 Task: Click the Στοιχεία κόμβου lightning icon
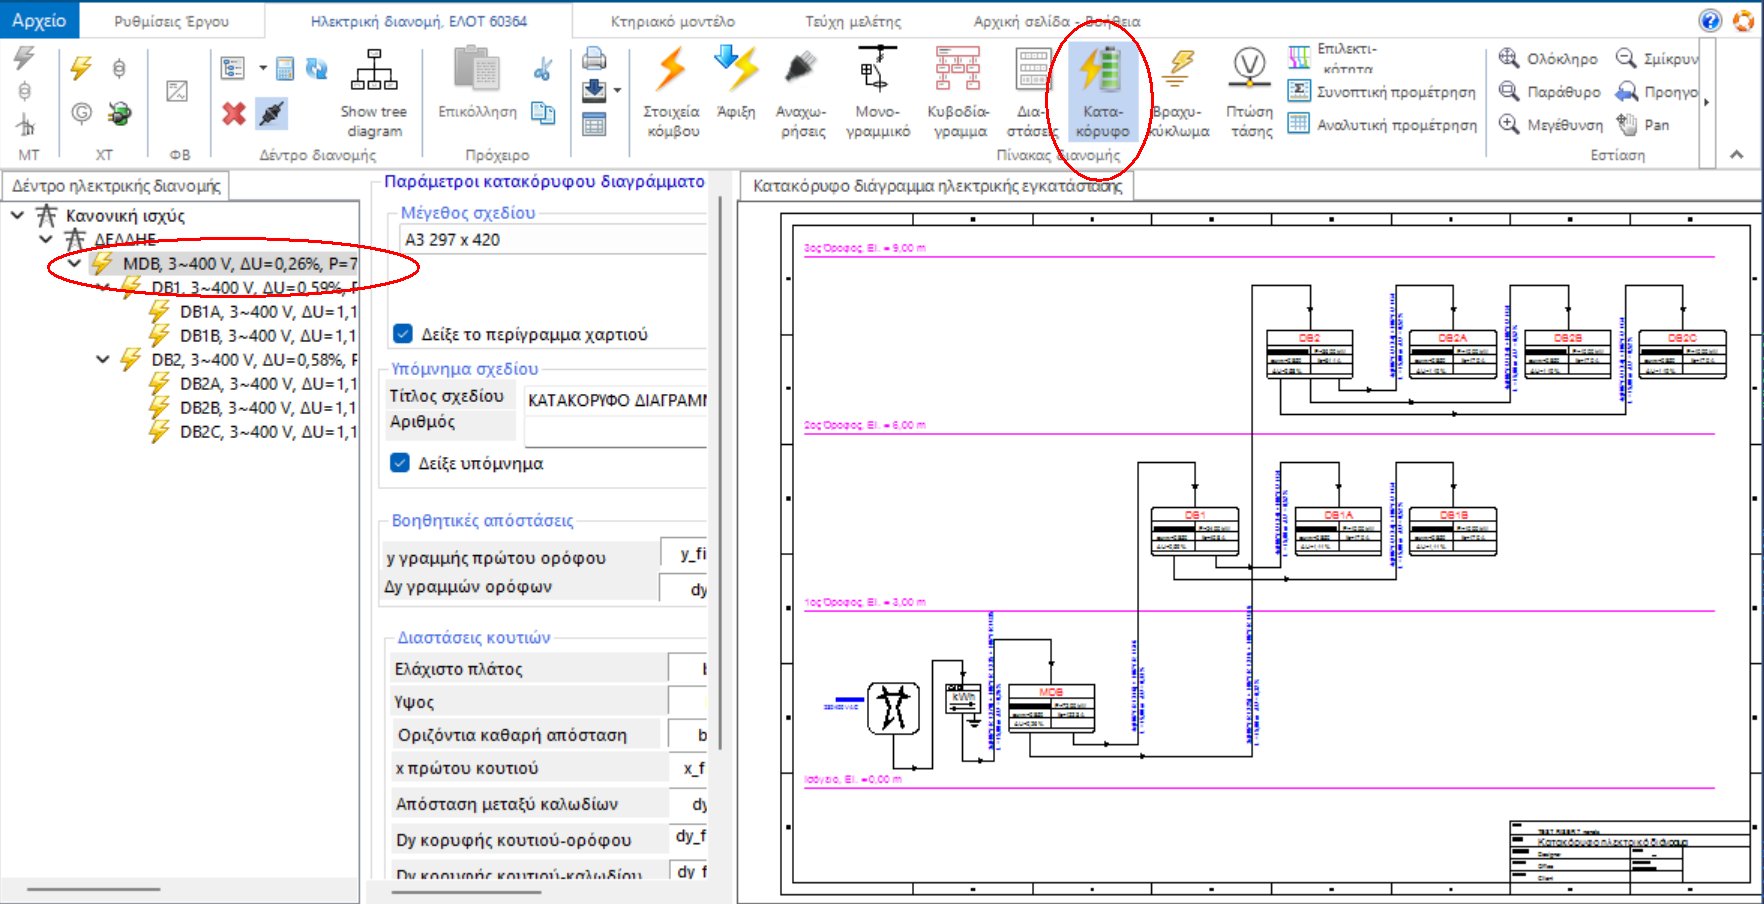(x=671, y=69)
